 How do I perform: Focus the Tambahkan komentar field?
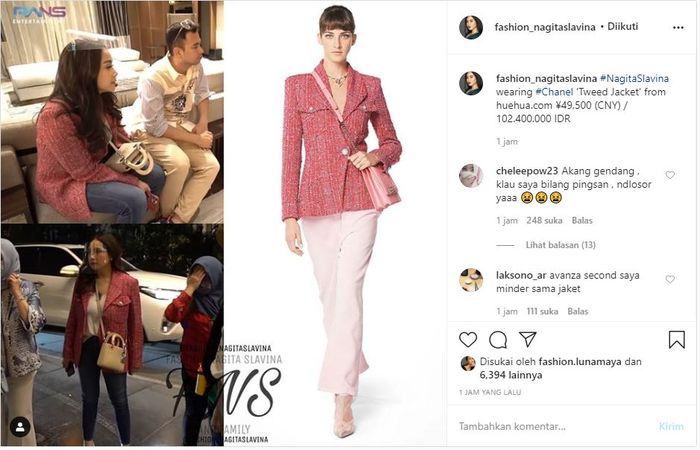point(554,426)
